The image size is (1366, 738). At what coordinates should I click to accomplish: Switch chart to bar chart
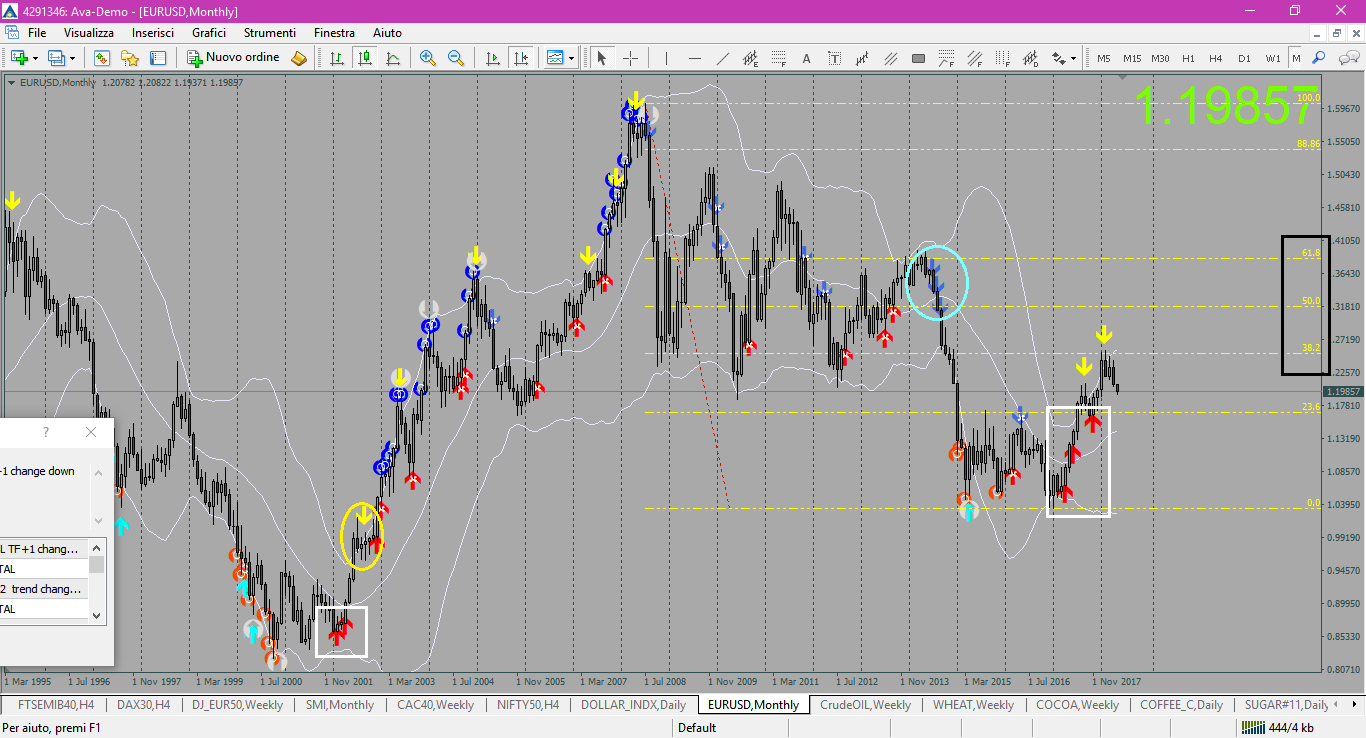click(x=337, y=58)
